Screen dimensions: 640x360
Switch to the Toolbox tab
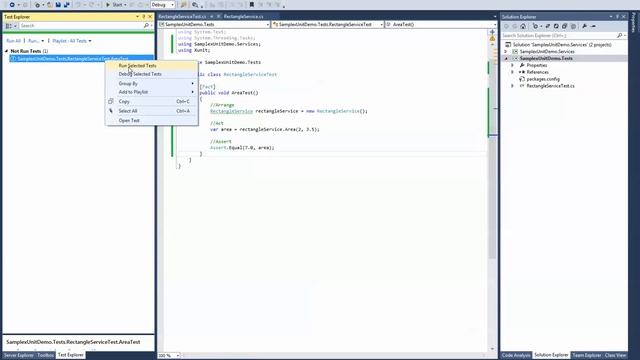[x=45, y=356]
